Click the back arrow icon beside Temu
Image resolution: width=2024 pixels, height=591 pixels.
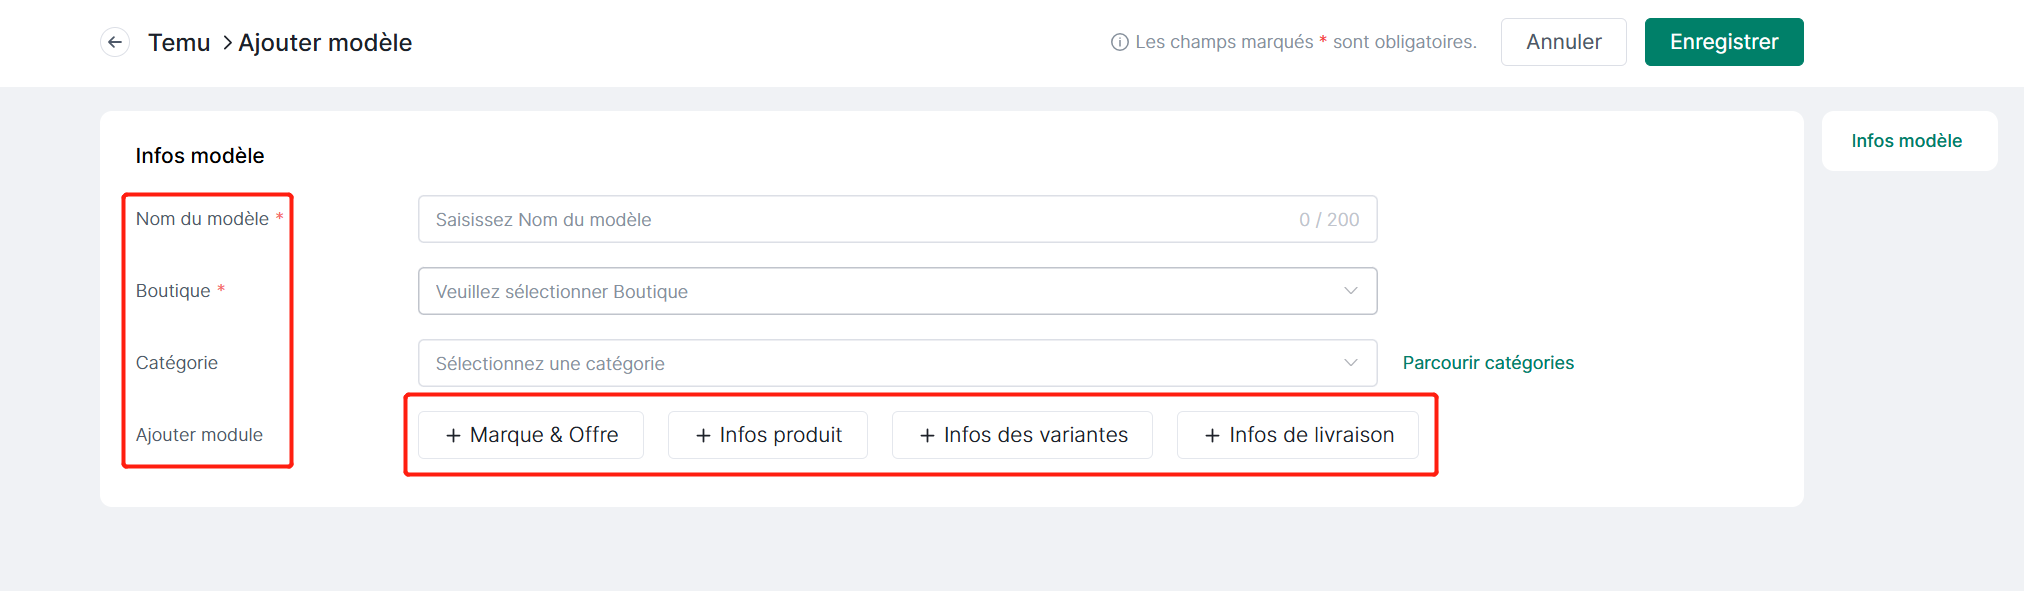(x=115, y=42)
